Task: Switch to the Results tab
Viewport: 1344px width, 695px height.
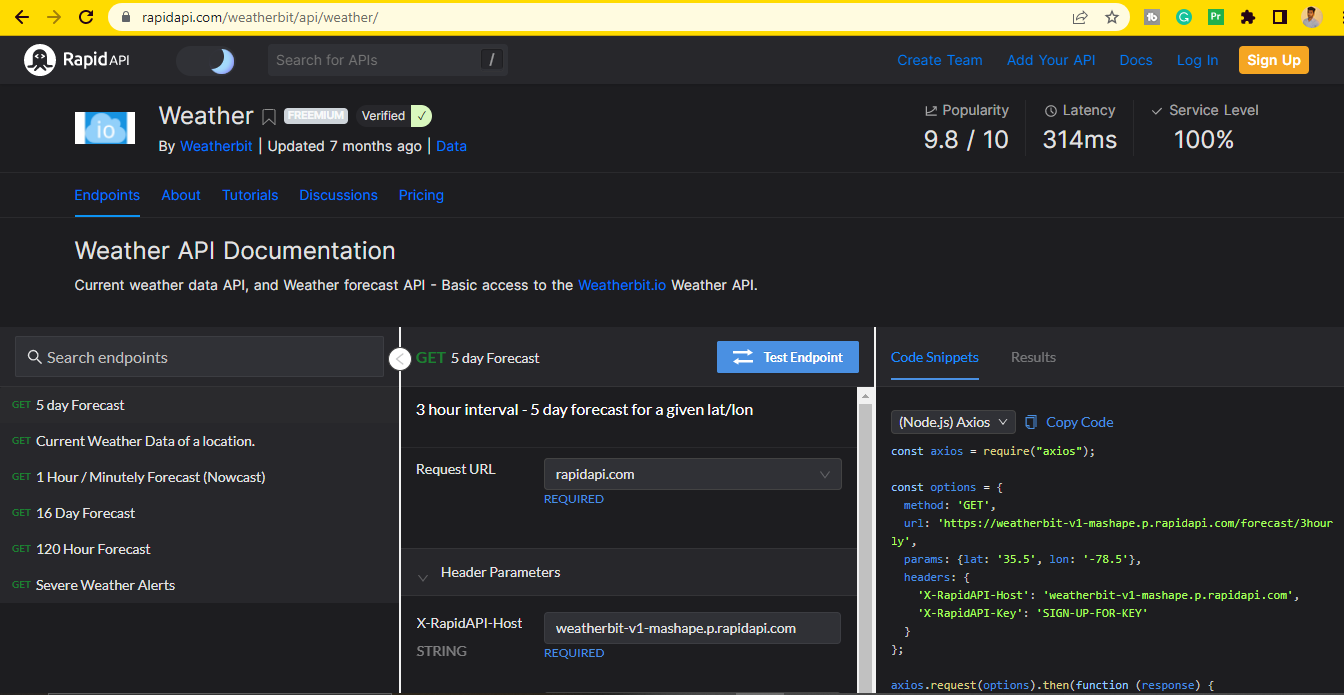Action: (x=1033, y=357)
